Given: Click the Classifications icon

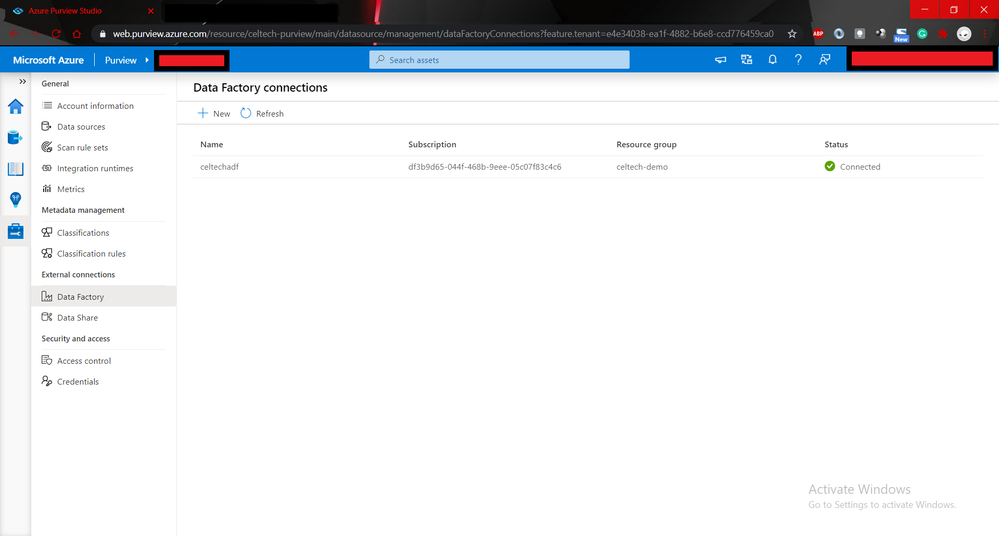Looking at the screenshot, I should [47, 233].
